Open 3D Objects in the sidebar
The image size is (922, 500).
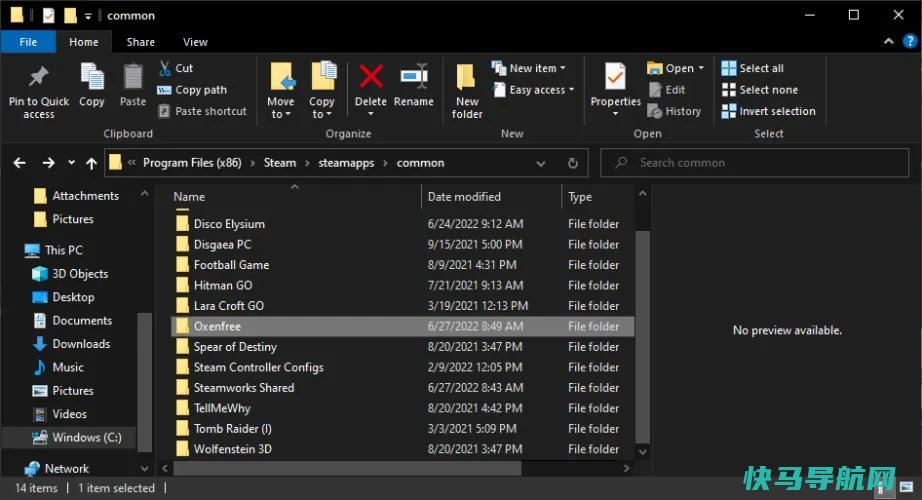click(71, 274)
